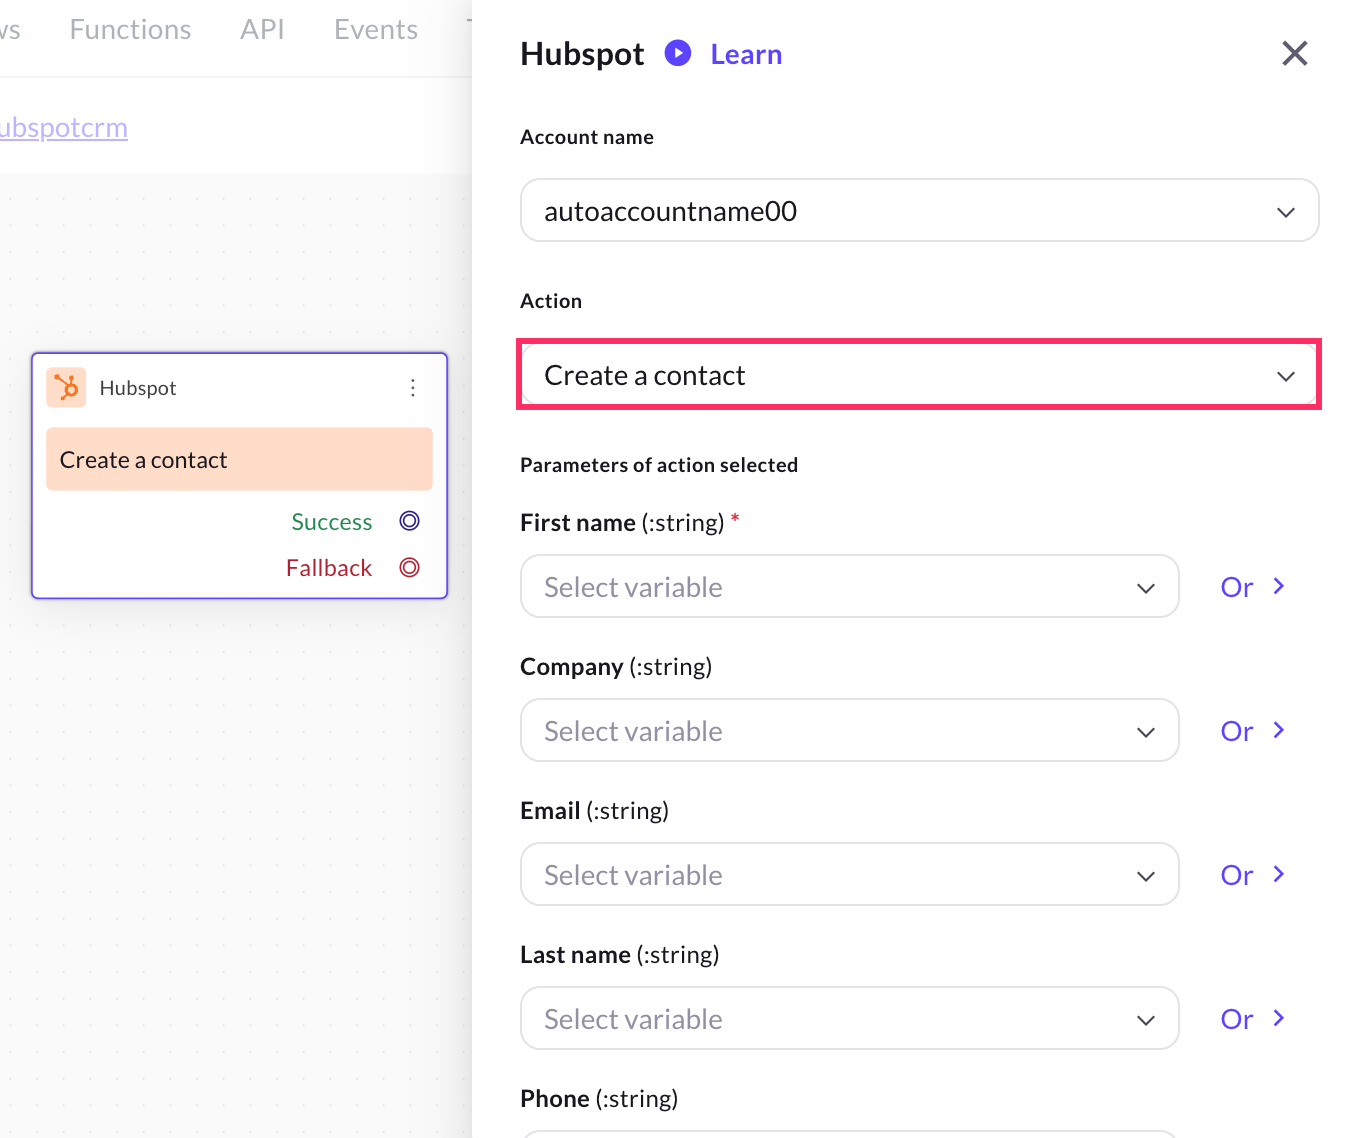
Task: Switch to the API tab
Action: click(x=262, y=30)
